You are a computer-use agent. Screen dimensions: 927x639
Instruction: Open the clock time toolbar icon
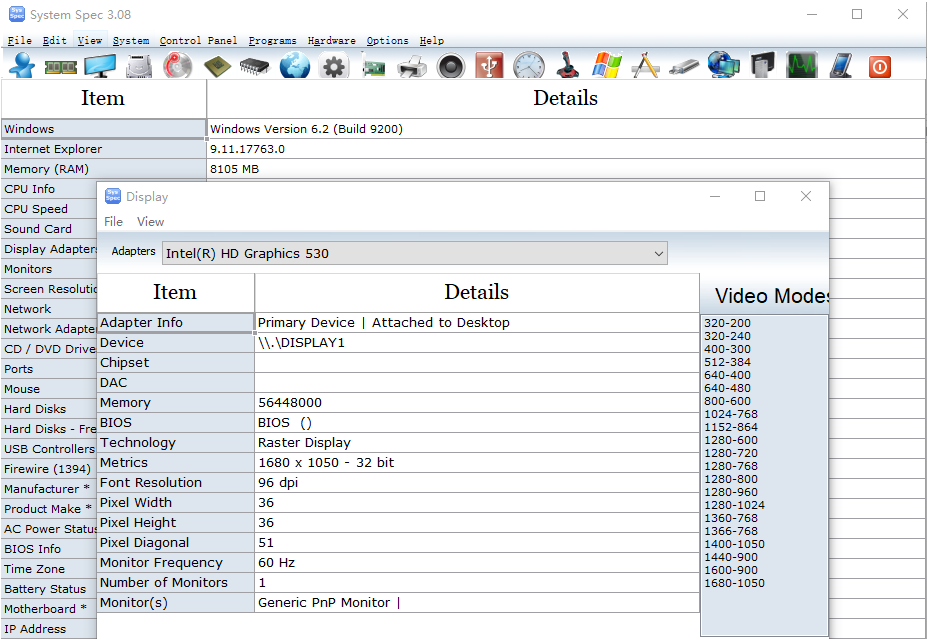(529, 66)
